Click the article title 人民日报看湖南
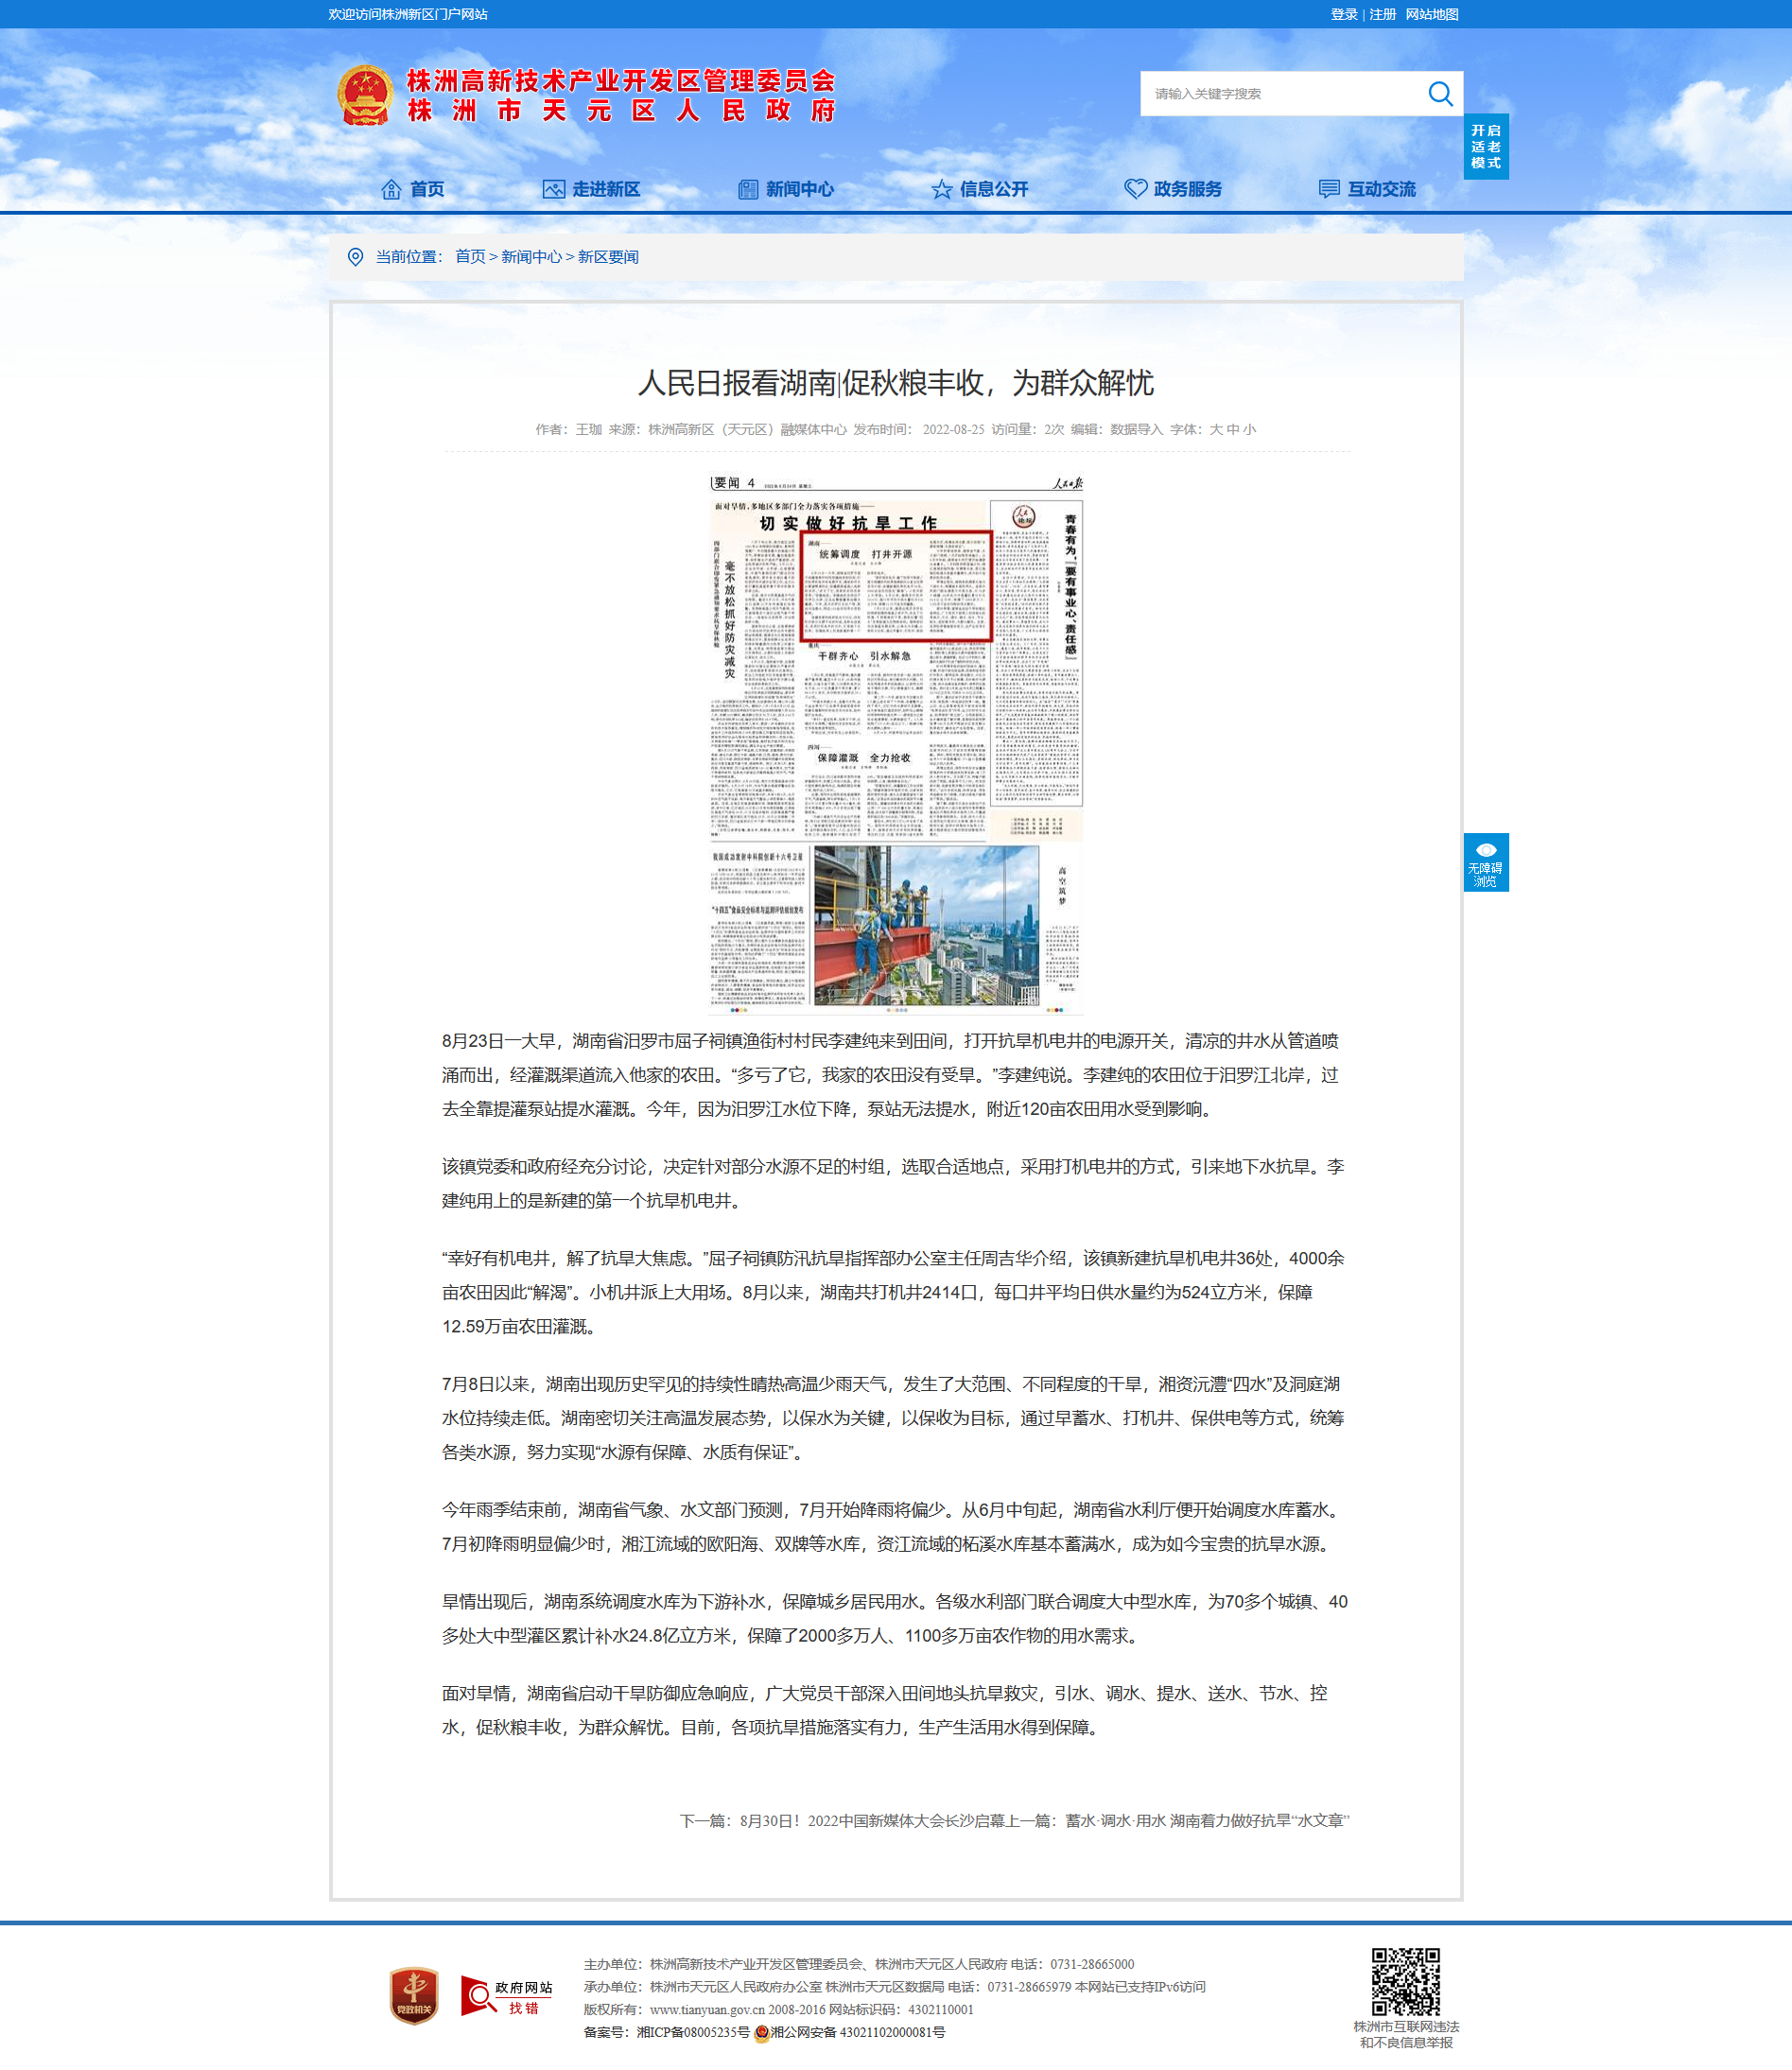1792x2070 pixels. 896,383
